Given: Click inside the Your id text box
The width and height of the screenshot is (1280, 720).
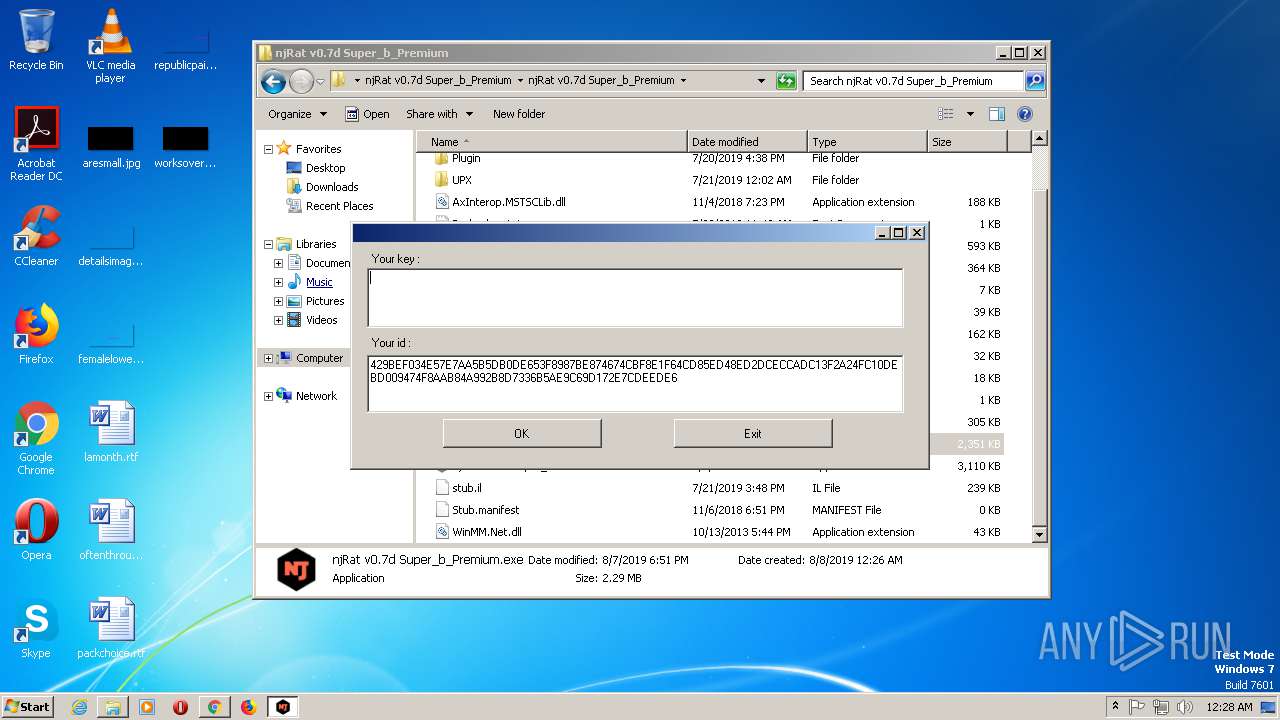Looking at the screenshot, I should point(635,383).
